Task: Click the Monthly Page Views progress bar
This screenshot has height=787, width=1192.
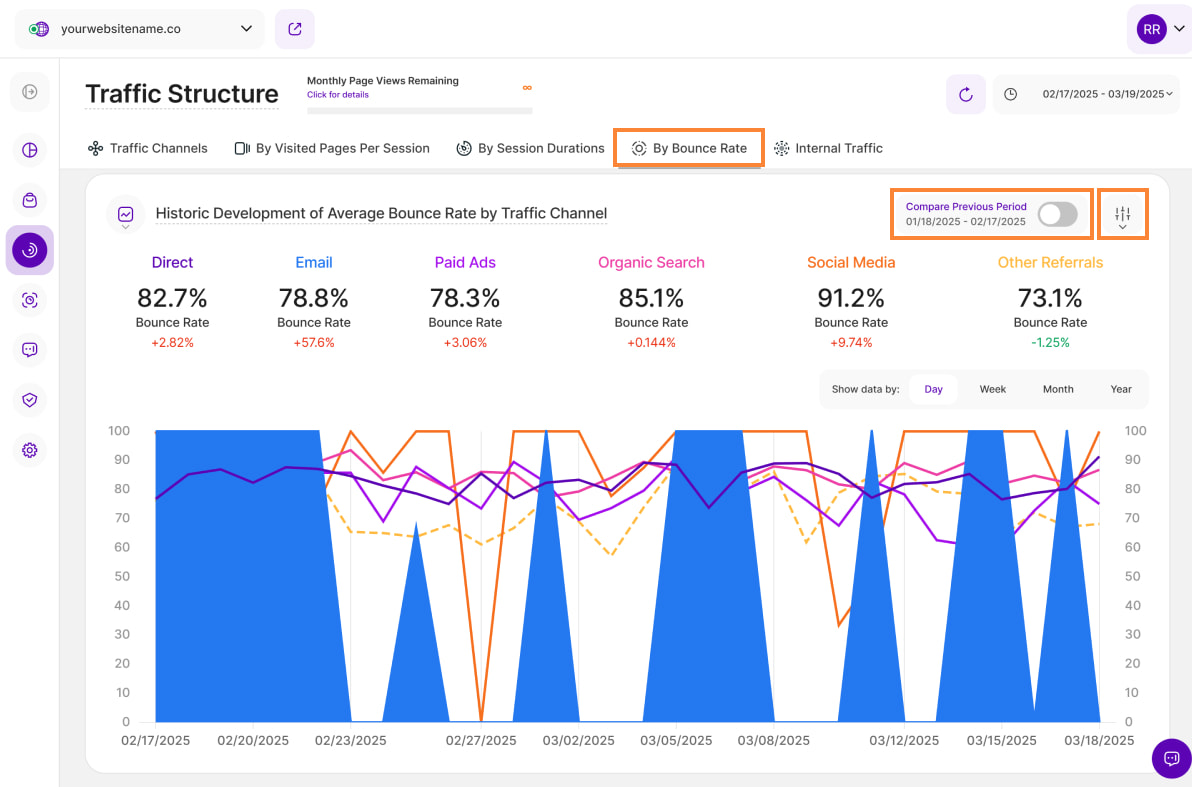Action: pyautogui.click(x=419, y=110)
